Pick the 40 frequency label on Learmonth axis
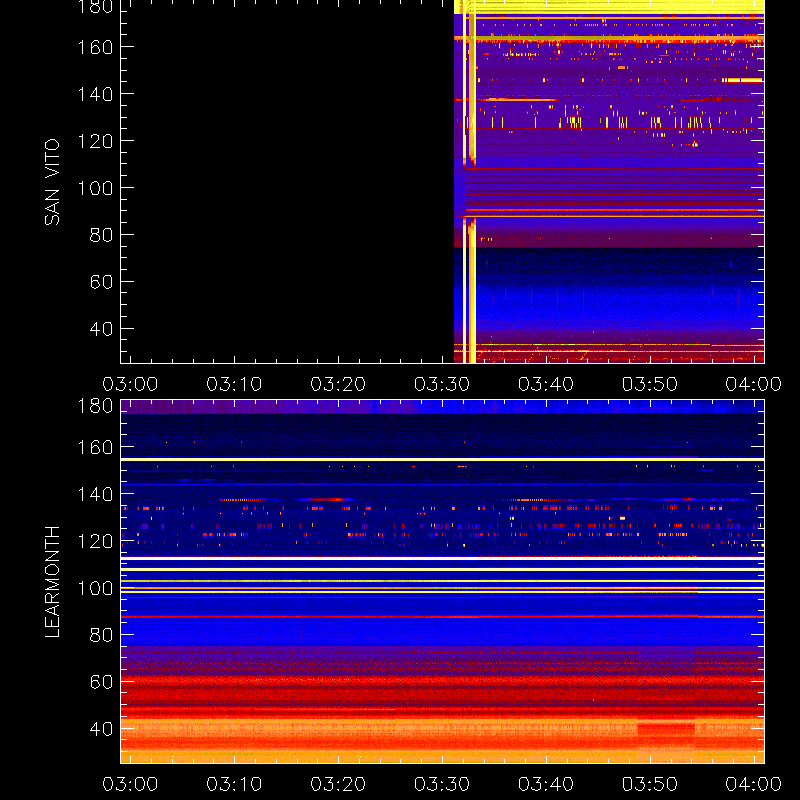The image size is (800, 800). click(101, 729)
